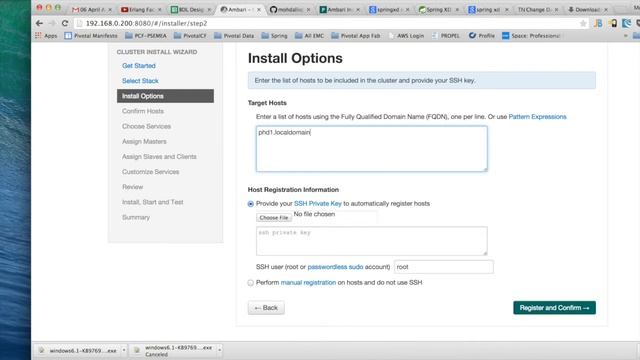Open the Profile bookmark
The image size is (640, 360).
482,36
